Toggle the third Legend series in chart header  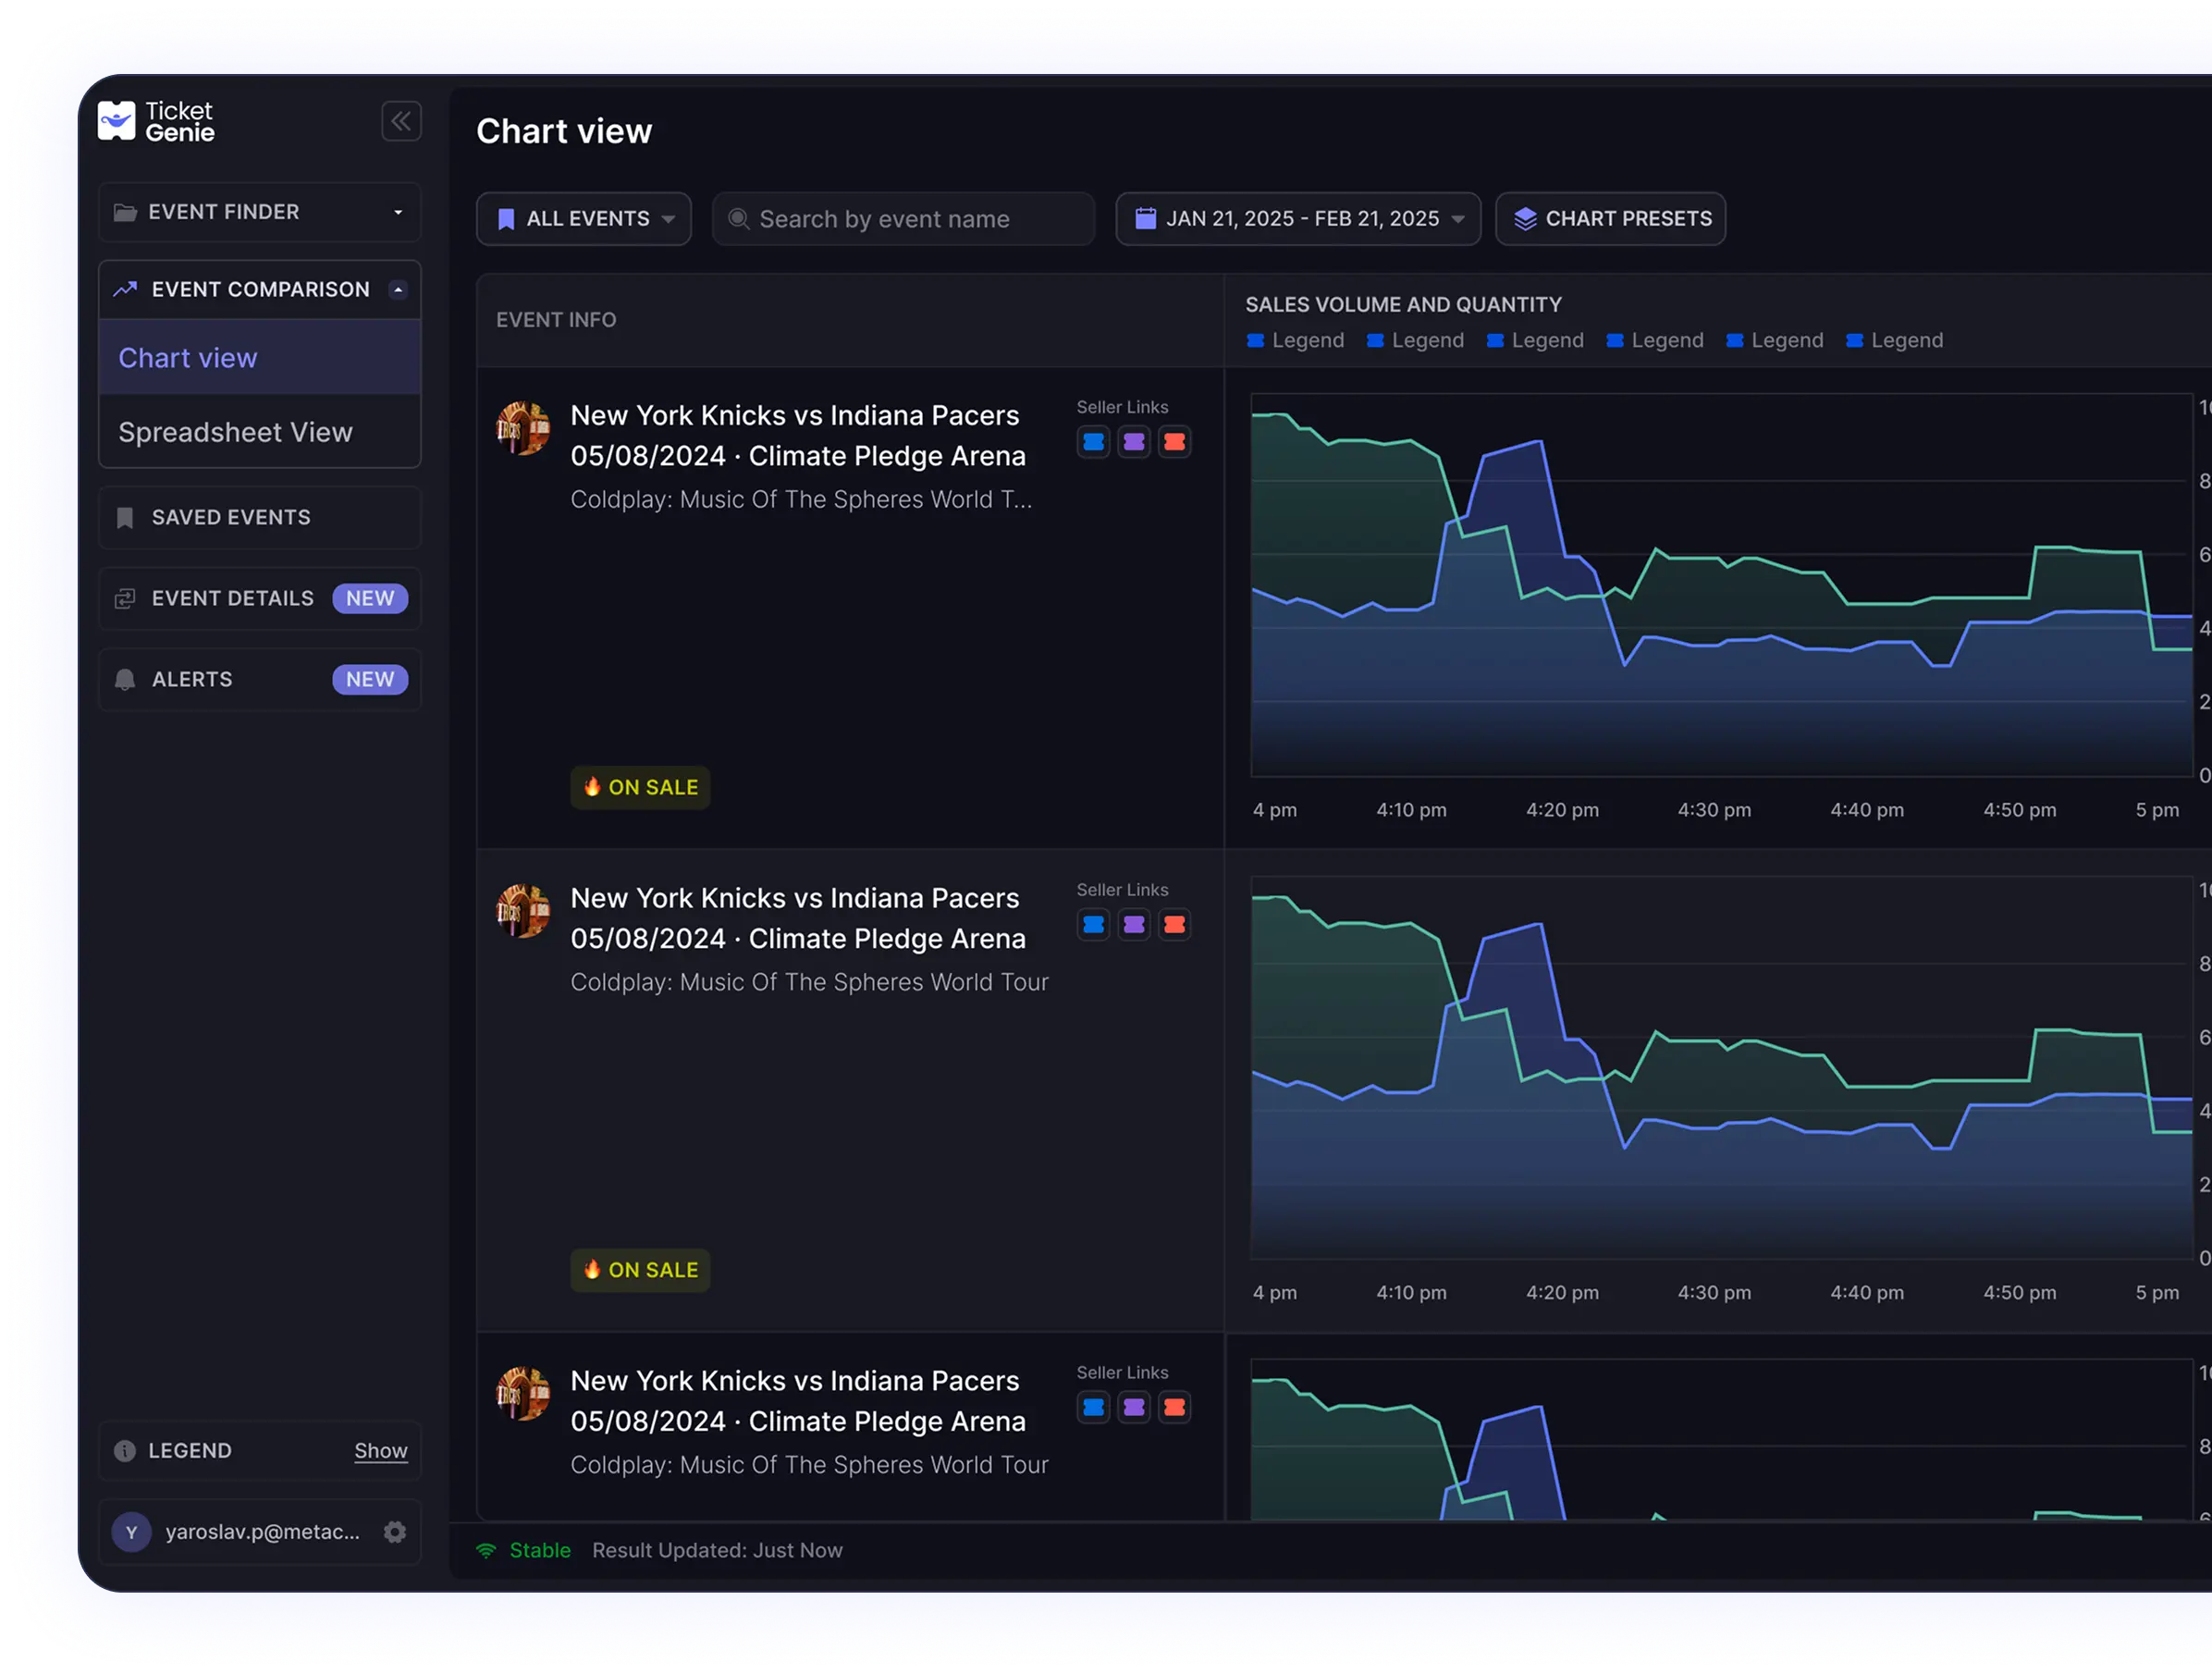[1535, 340]
